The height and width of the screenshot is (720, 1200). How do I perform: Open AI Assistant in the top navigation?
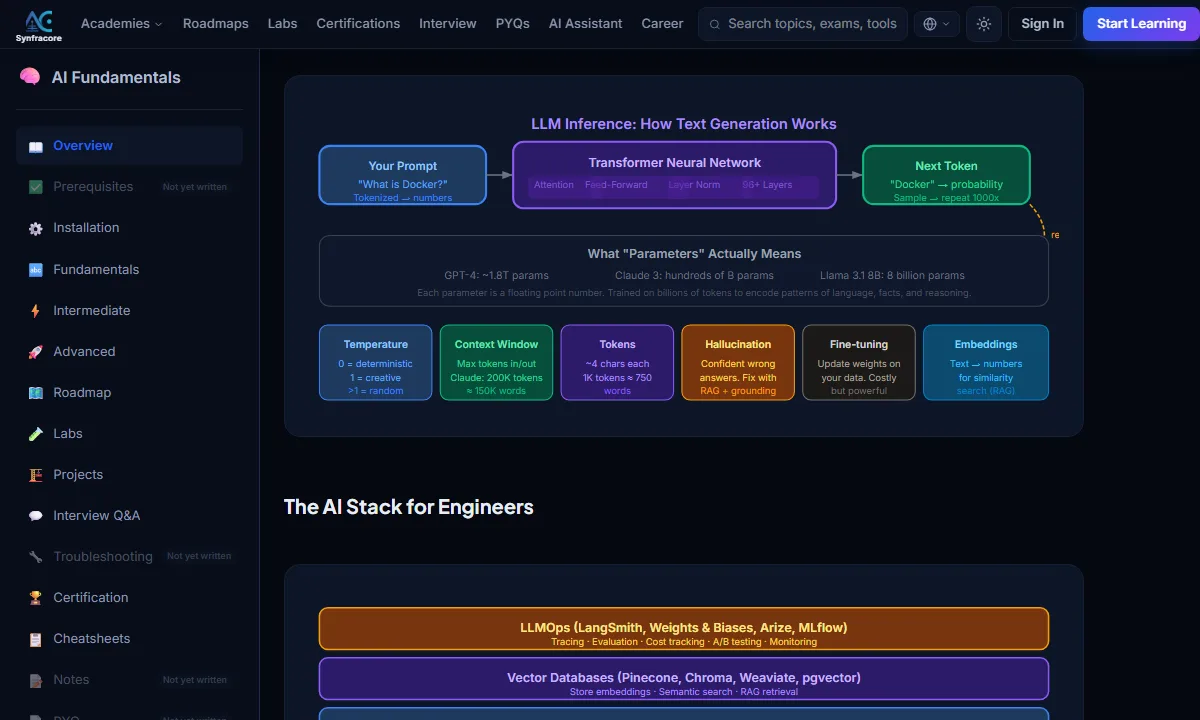(x=585, y=23)
